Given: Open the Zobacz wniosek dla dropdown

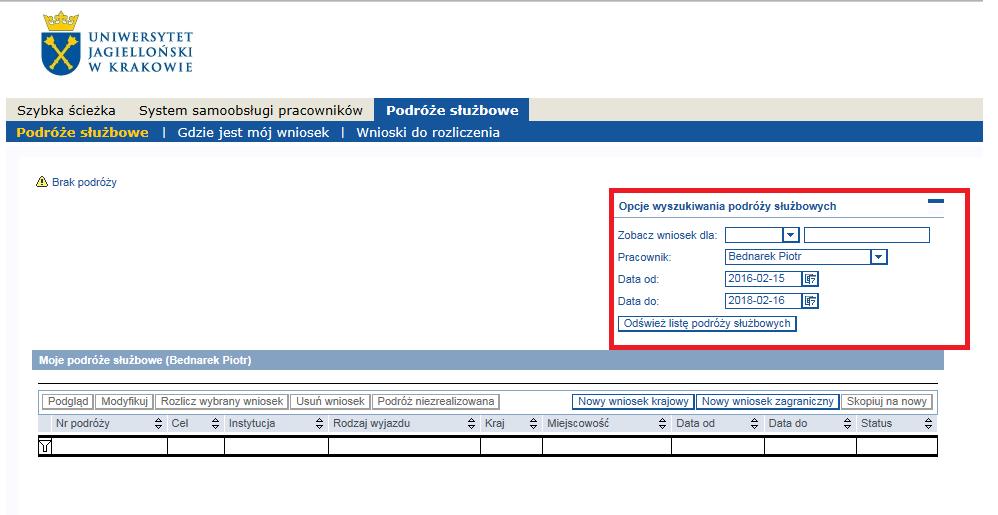Looking at the screenshot, I should click(790, 235).
